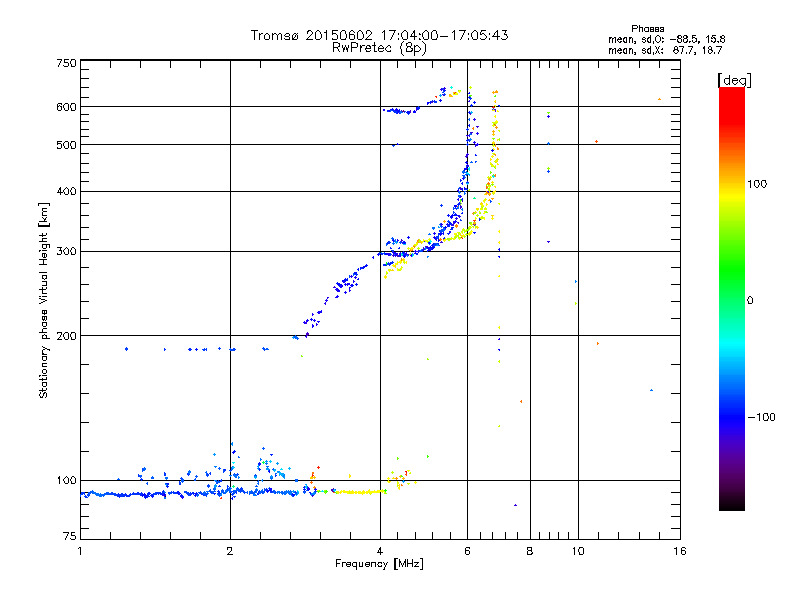
Task: Click the y-axis tick label "75"
Action: (x=70, y=536)
